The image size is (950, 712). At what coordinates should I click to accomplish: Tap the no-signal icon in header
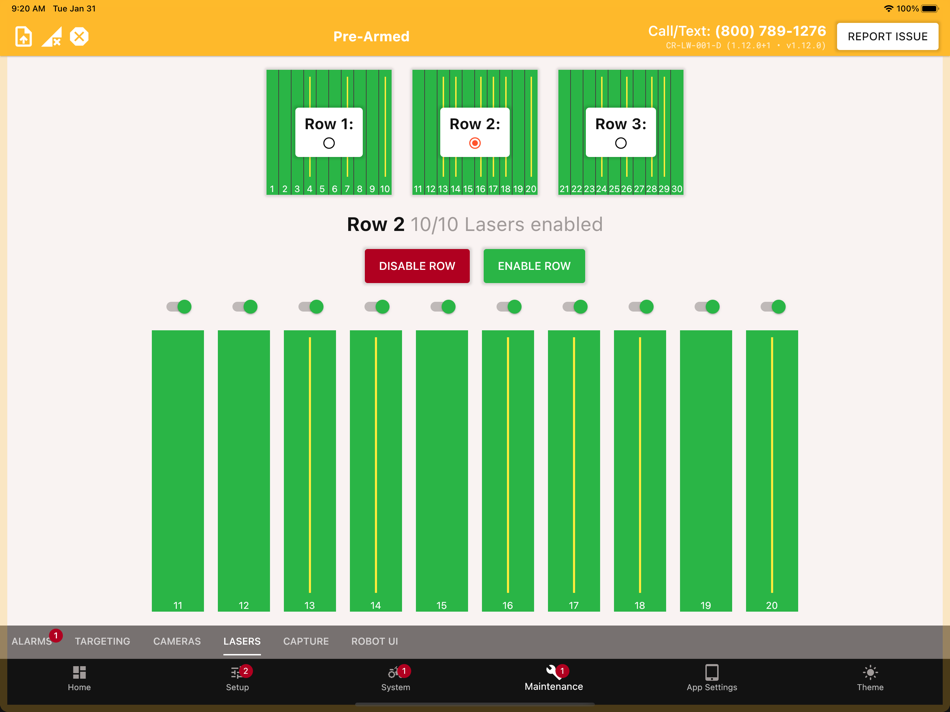pos(51,36)
